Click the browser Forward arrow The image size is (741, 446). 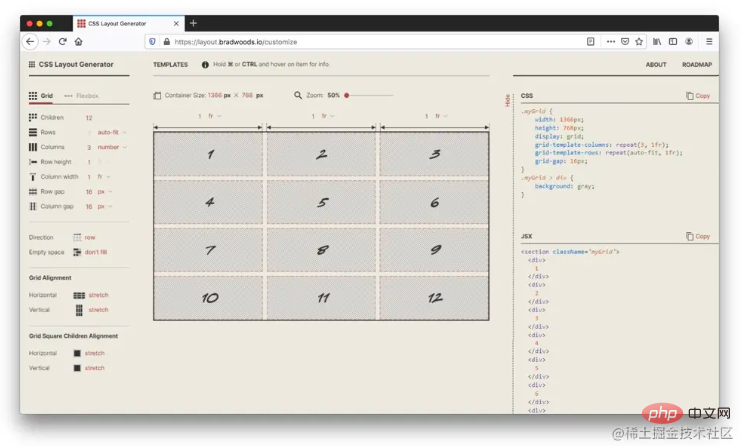[46, 42]
